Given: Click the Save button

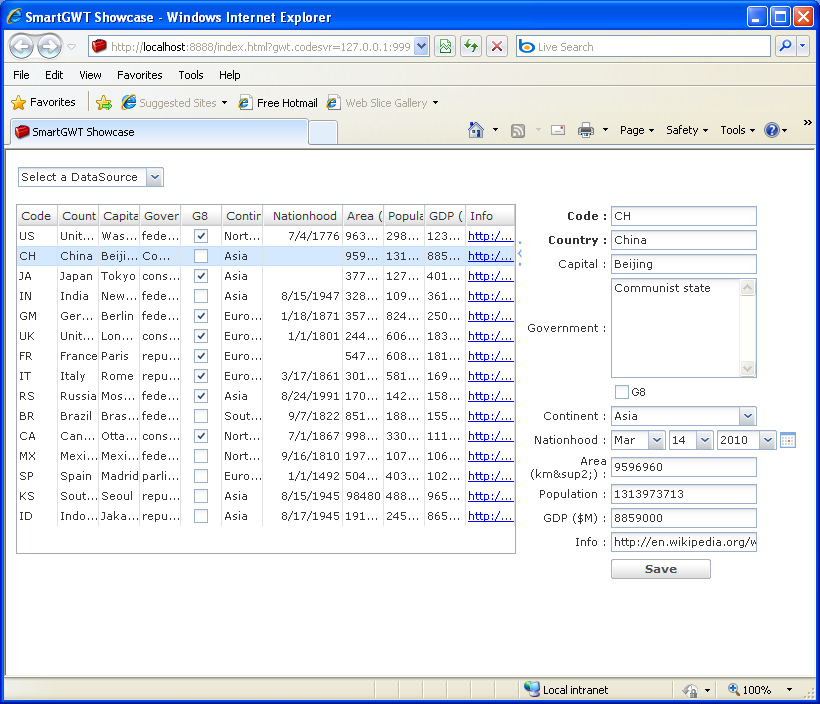Looking at the screenshot, I should click(660, 569).
